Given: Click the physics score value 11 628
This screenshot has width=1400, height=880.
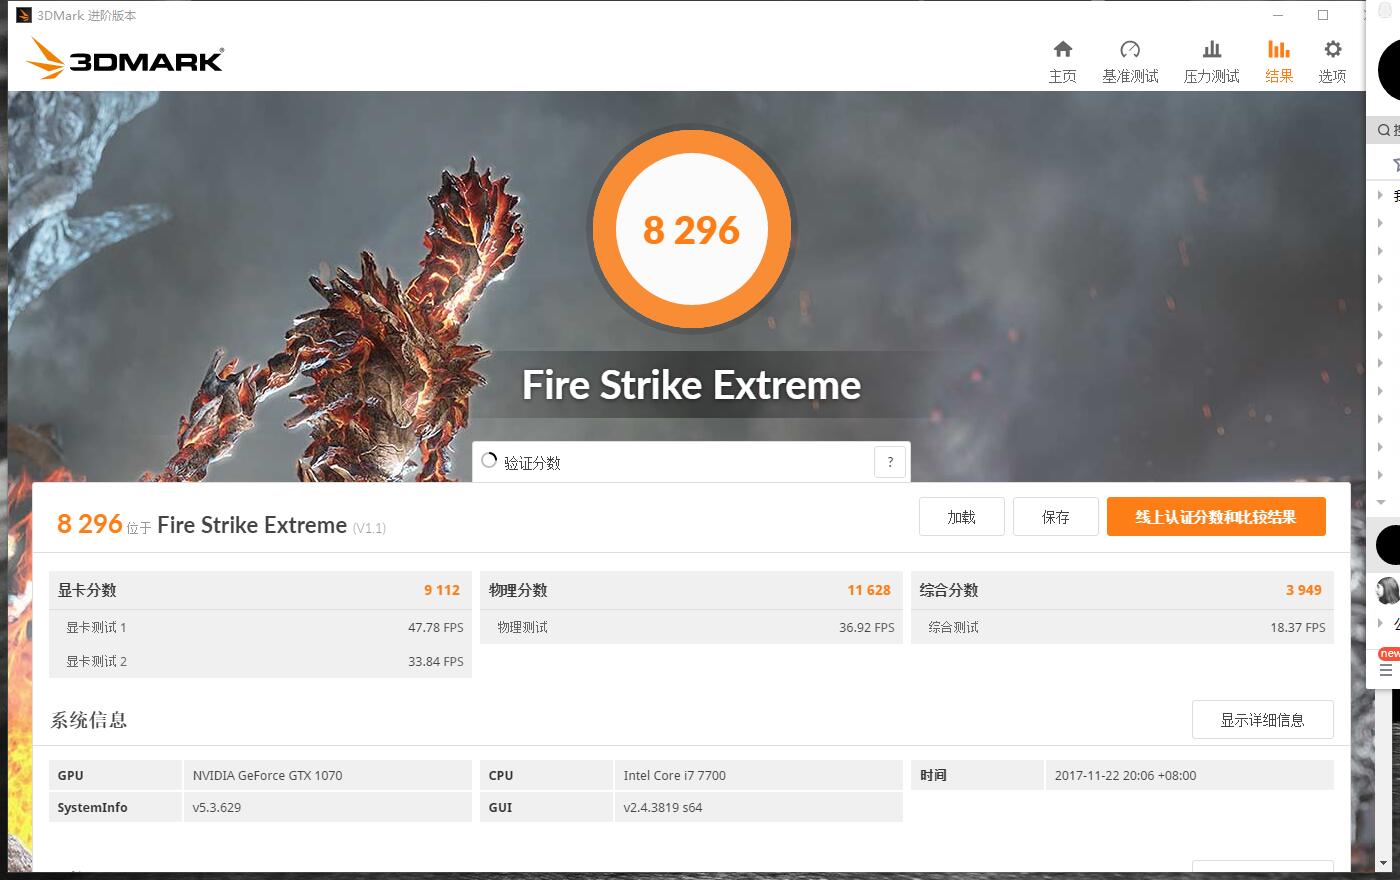Looking at the screenshot, I should [869, 590].
